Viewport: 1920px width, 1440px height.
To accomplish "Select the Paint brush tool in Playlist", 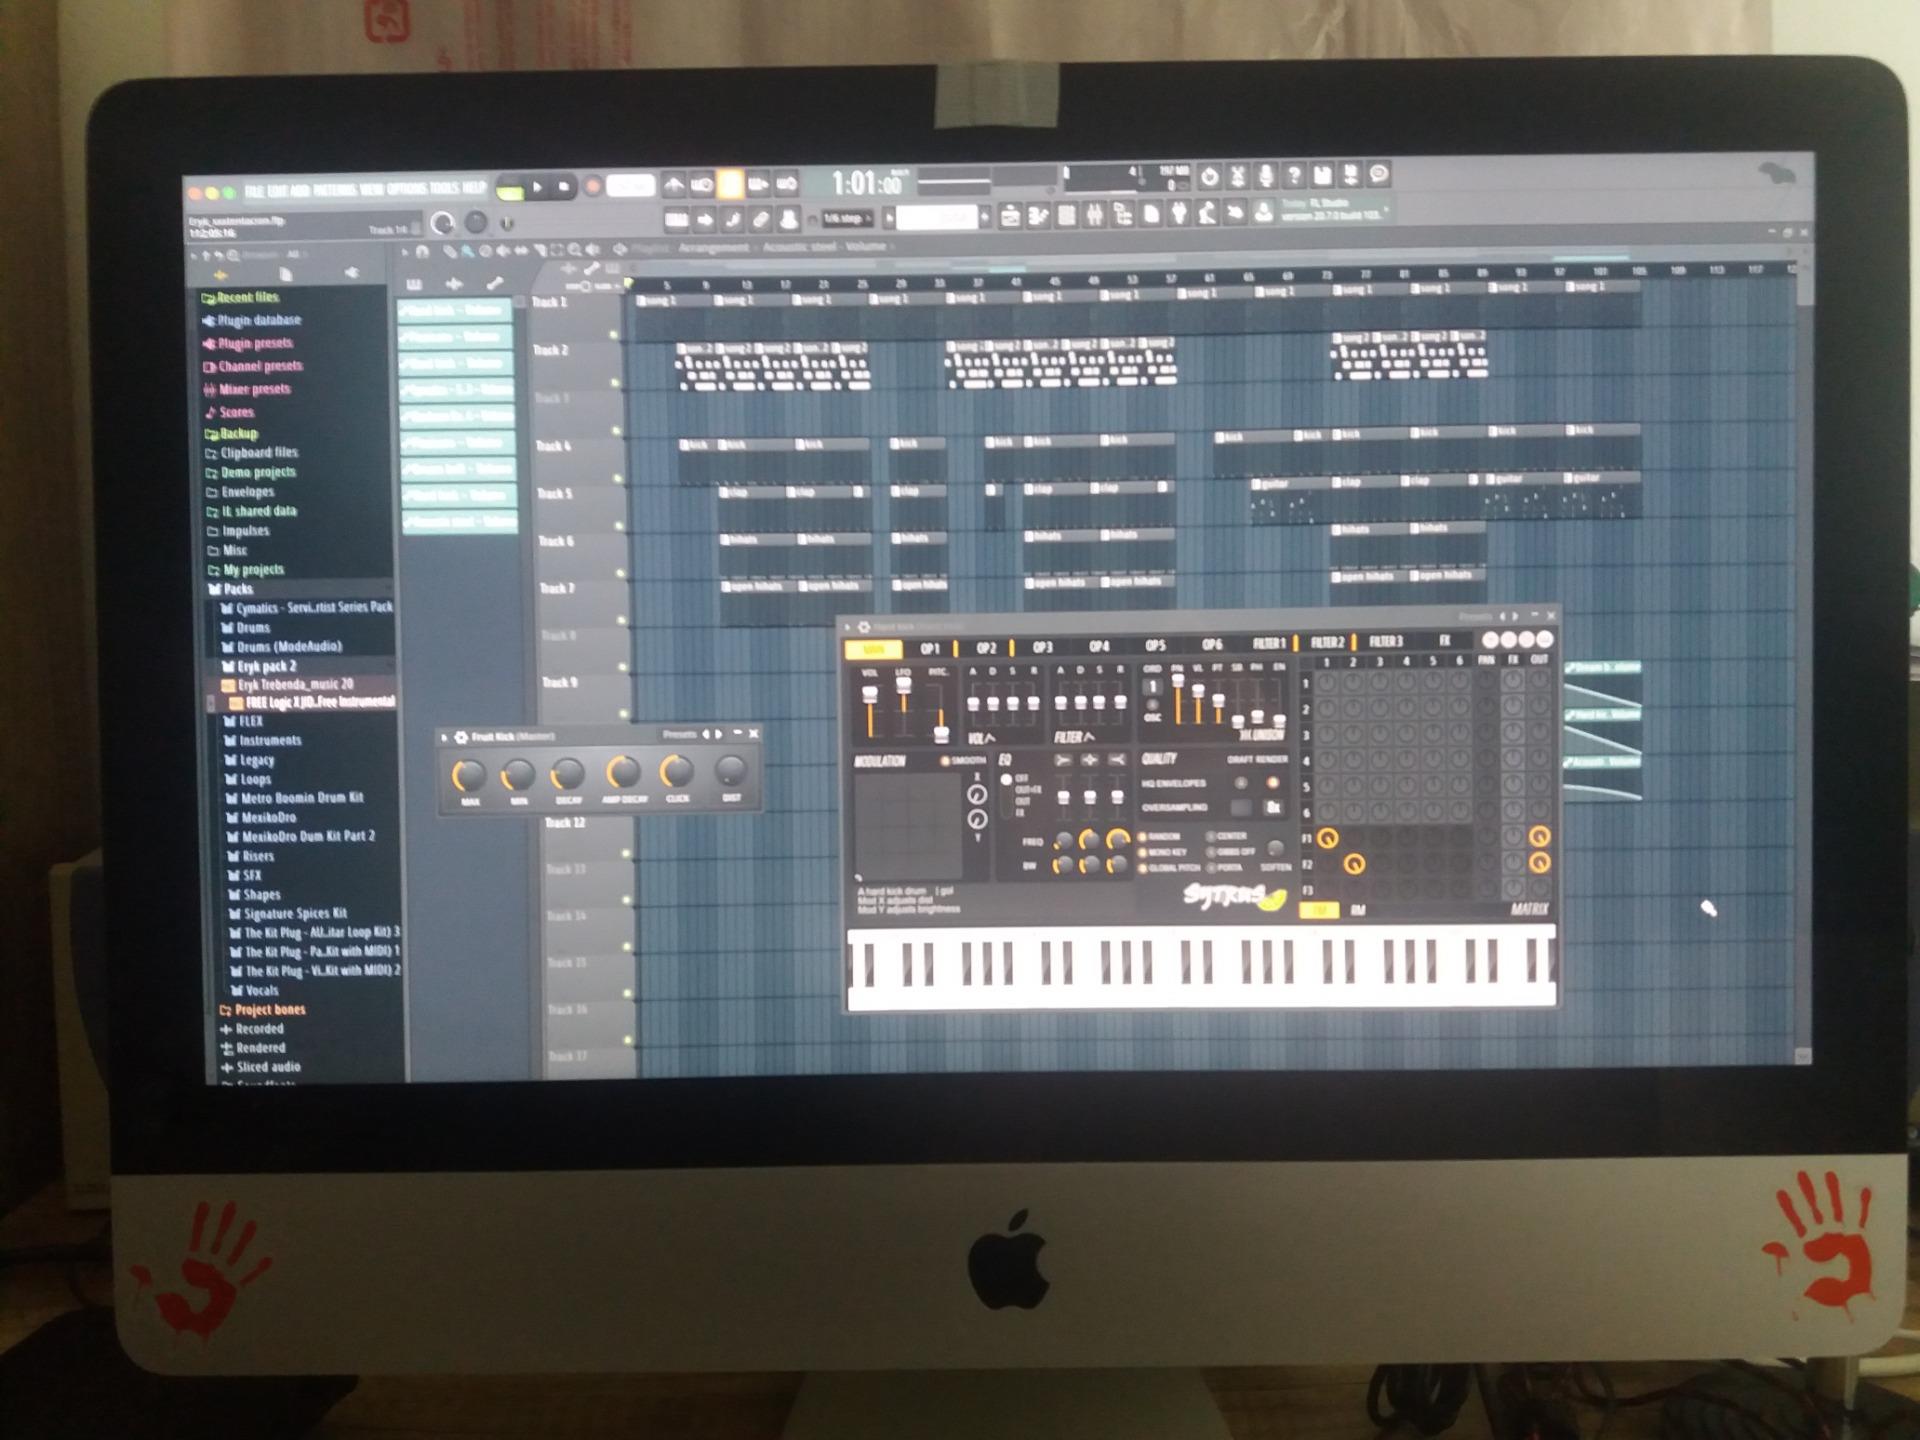I will coord(468,251).
